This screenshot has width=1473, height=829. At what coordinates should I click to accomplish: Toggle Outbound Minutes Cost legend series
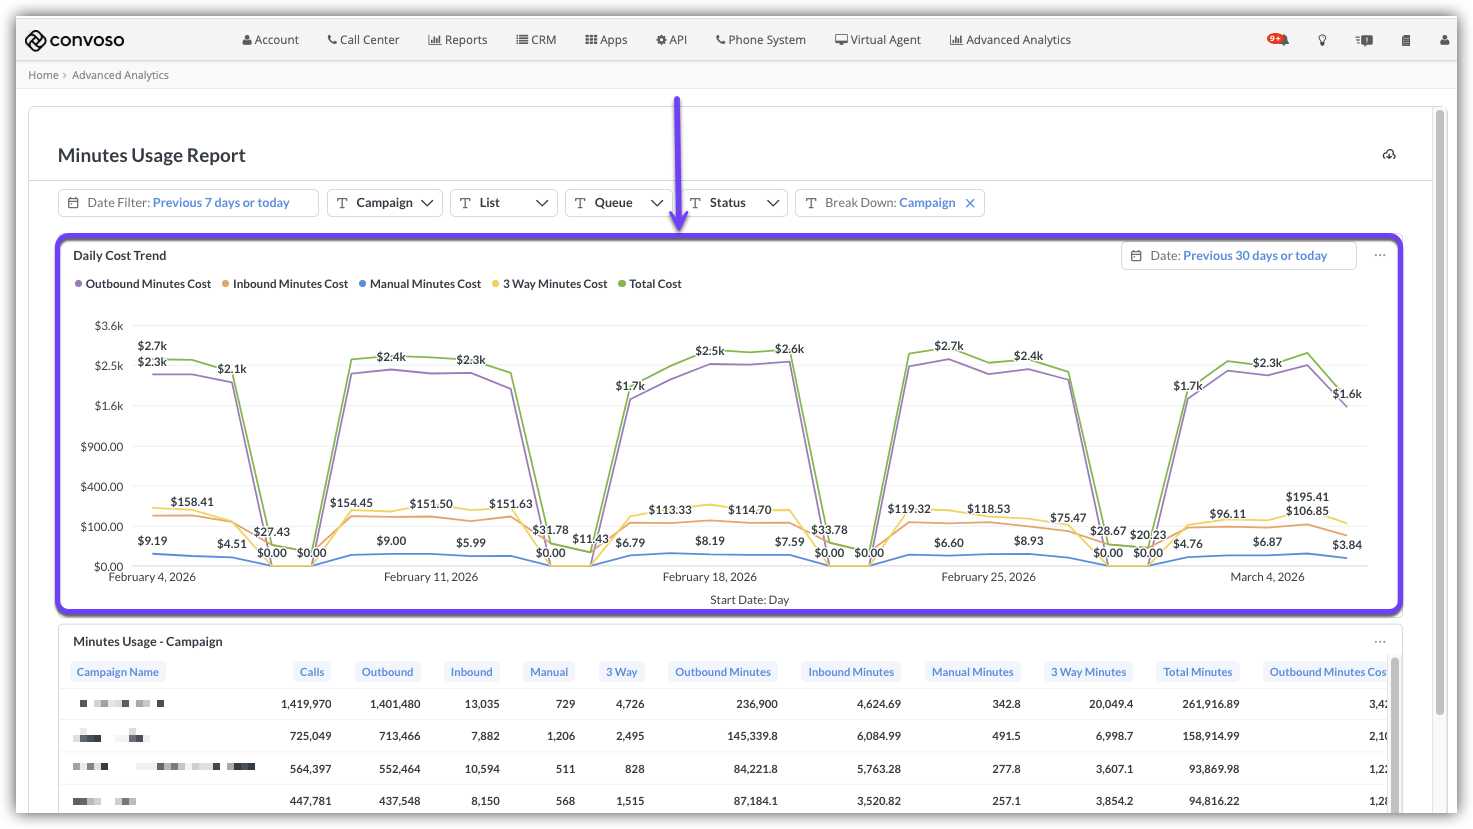click(x=143, y=284)
